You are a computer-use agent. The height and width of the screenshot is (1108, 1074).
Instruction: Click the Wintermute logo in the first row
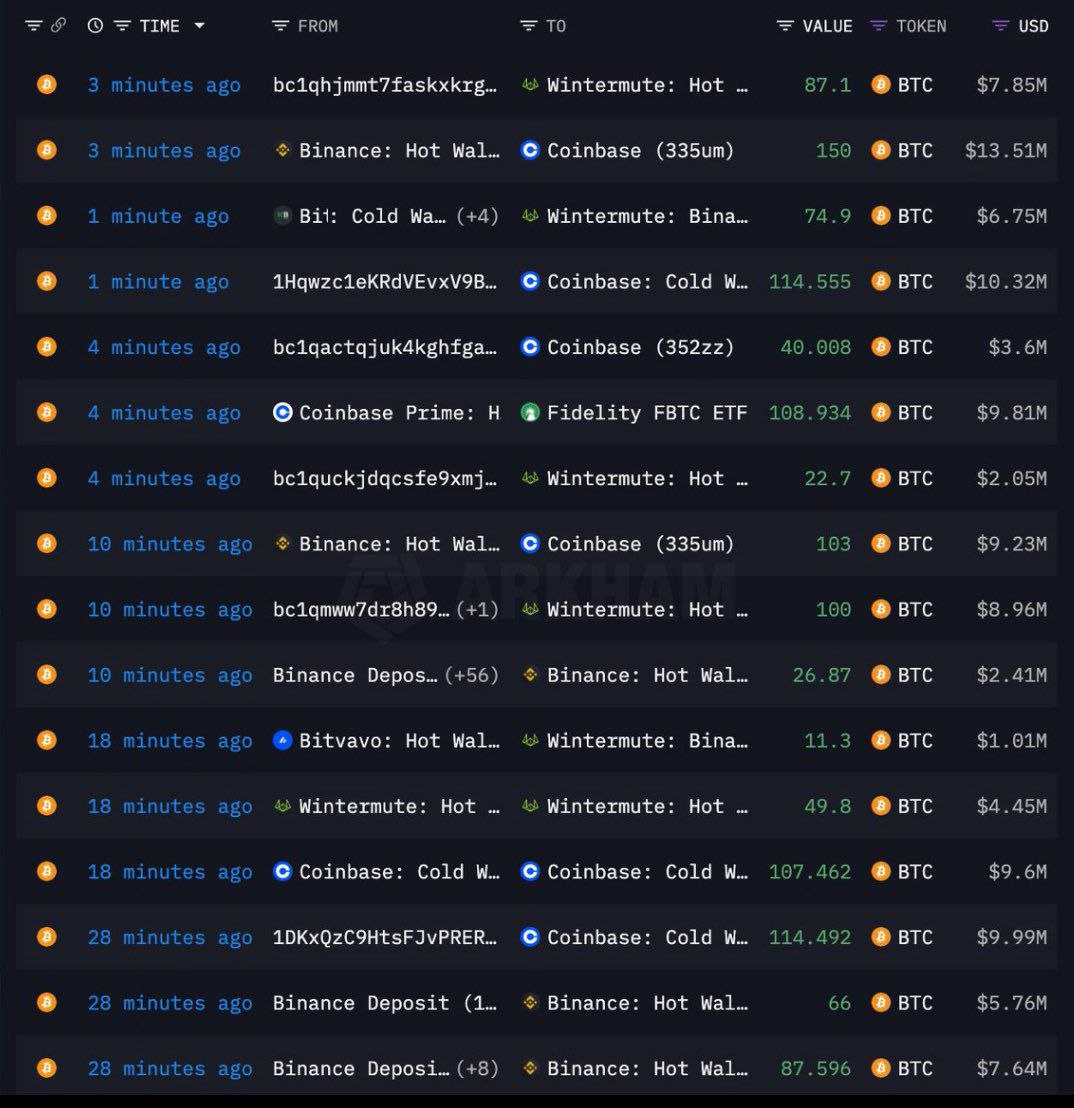click(528, 85)
